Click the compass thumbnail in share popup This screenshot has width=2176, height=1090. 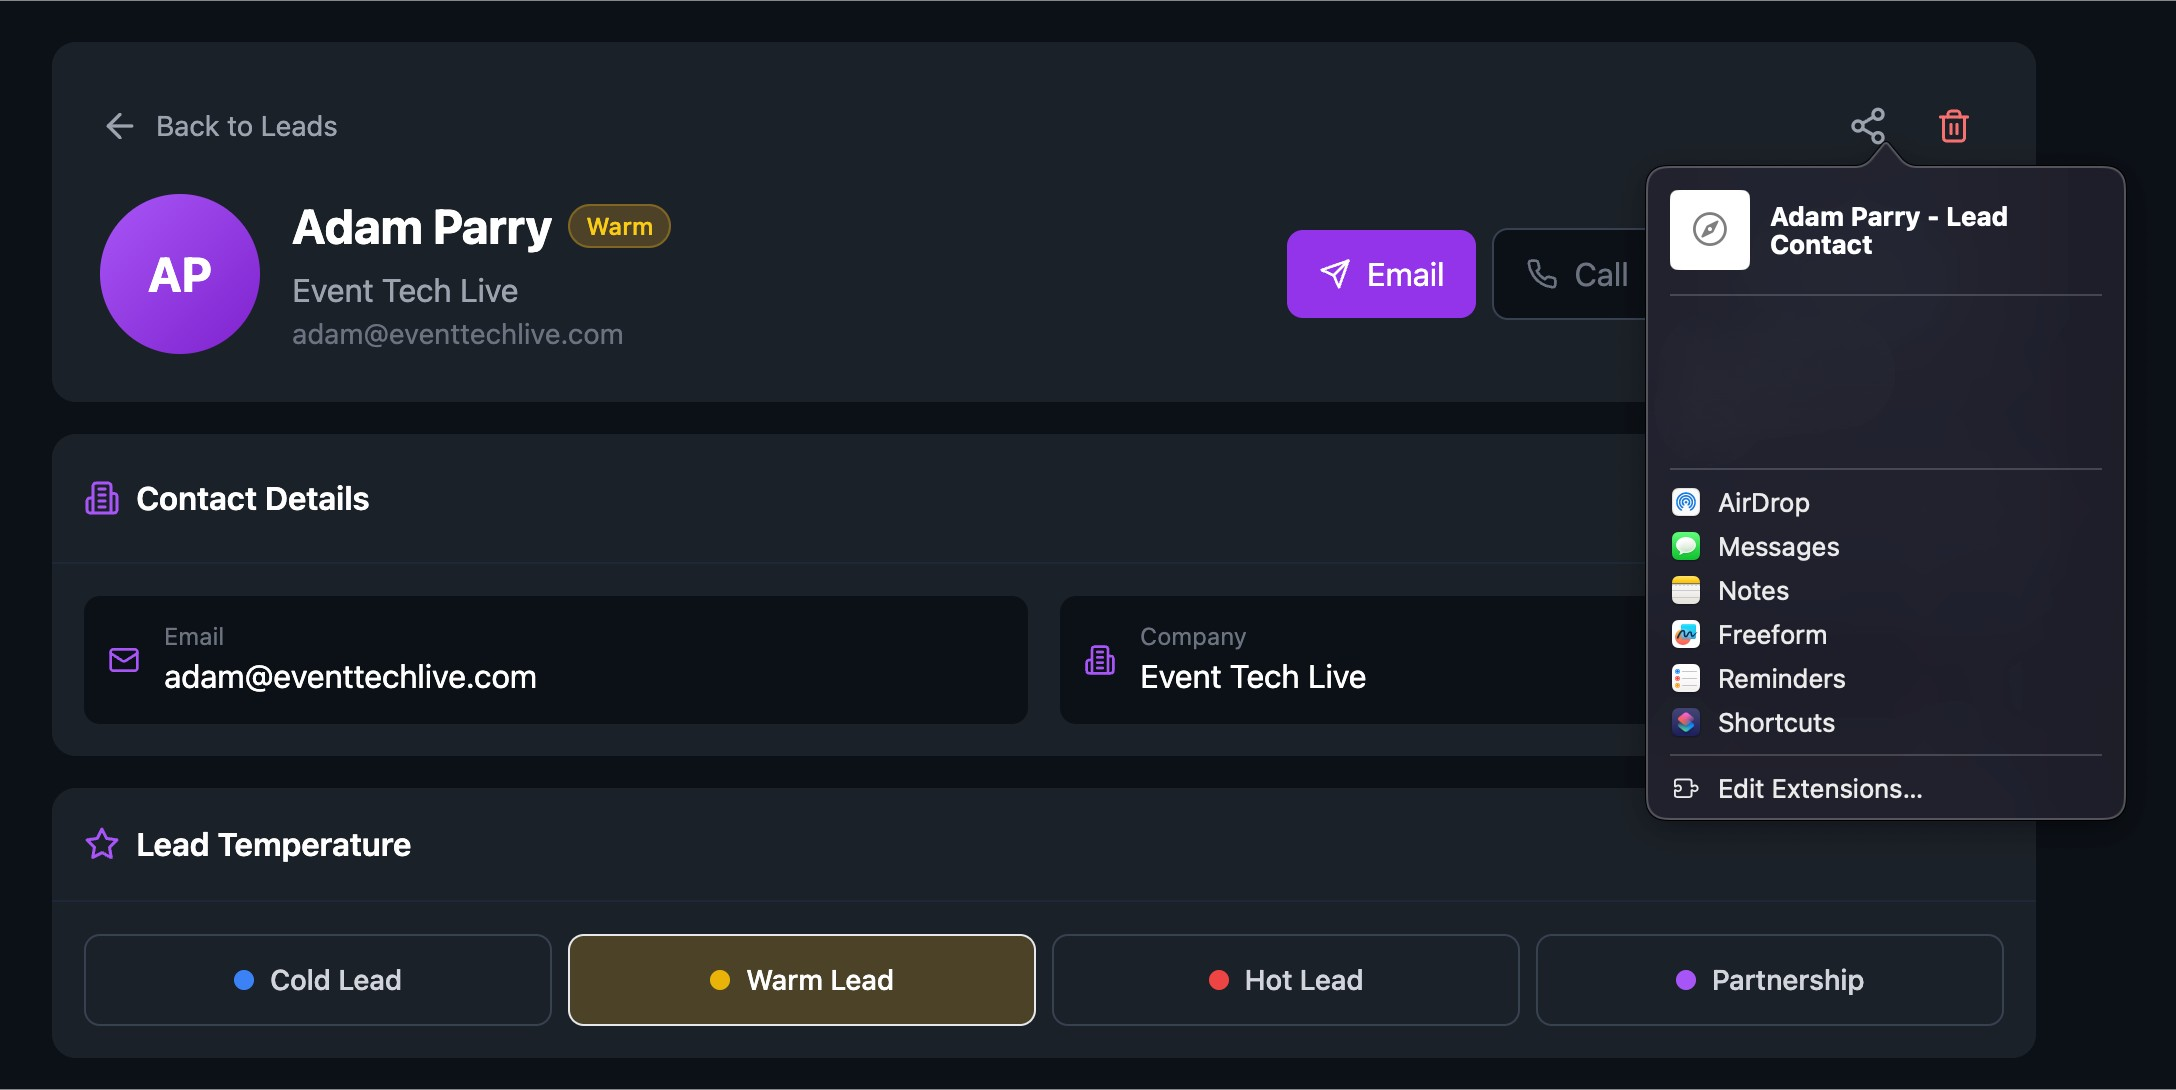(x=1709, y=230)
